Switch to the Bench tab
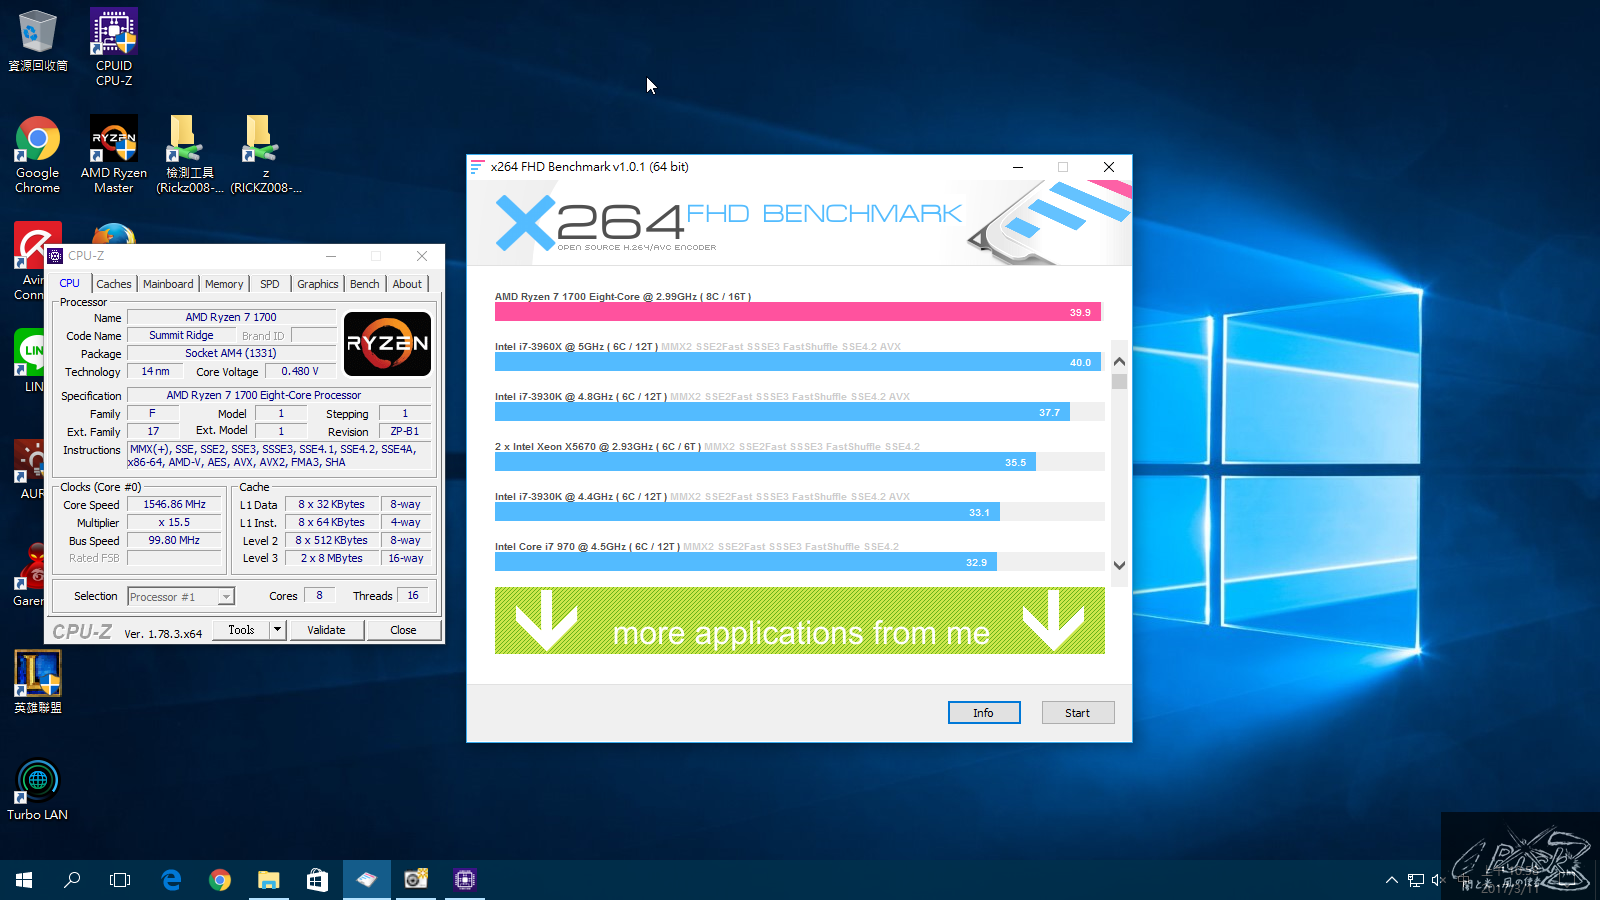 [365, 285]
